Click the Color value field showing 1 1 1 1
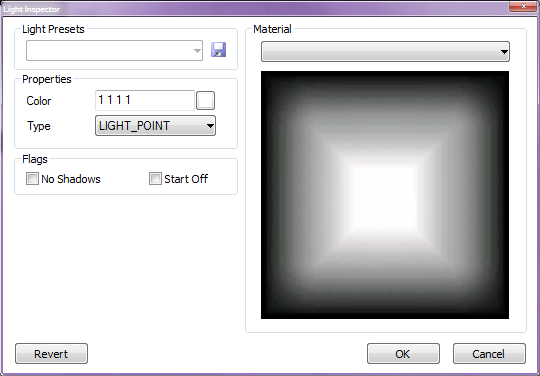Image resolution: width=540 pixels, height=376 pixels. click(145, 100)
